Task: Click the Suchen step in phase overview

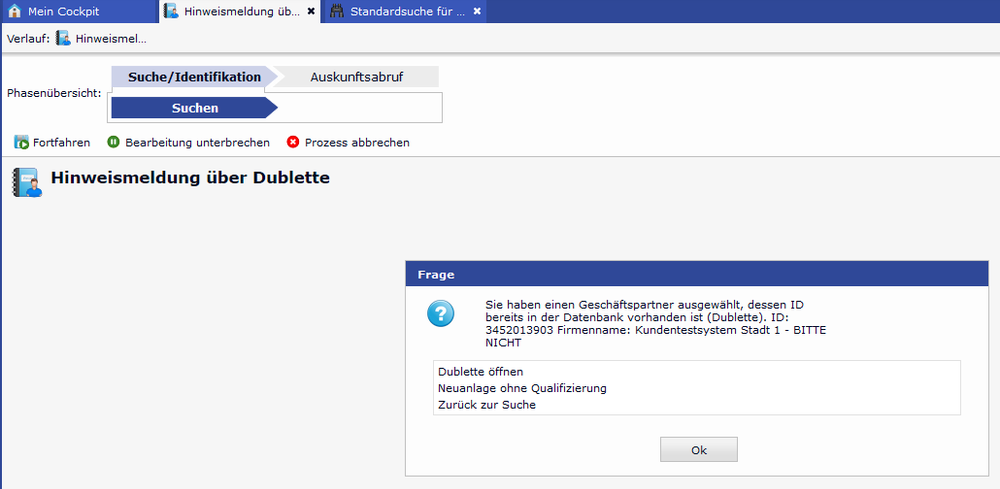Action: pyautogui.click(x=194, y=108)
